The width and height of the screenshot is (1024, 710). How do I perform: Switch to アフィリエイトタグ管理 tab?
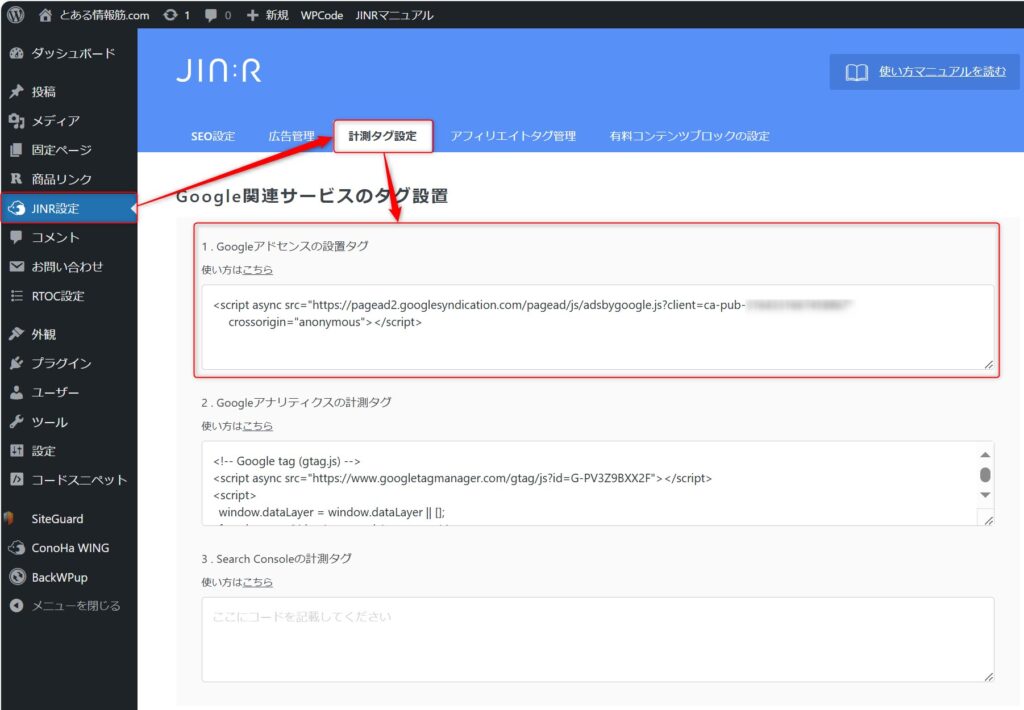tap(513, 136)
